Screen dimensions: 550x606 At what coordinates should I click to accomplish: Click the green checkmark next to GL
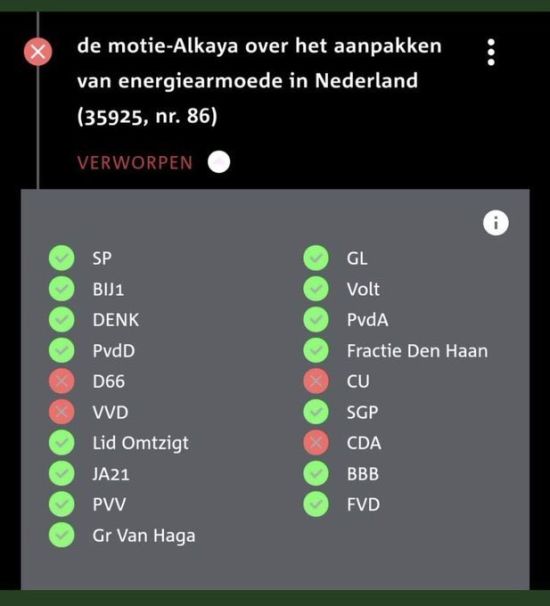[x=316, y=258]
